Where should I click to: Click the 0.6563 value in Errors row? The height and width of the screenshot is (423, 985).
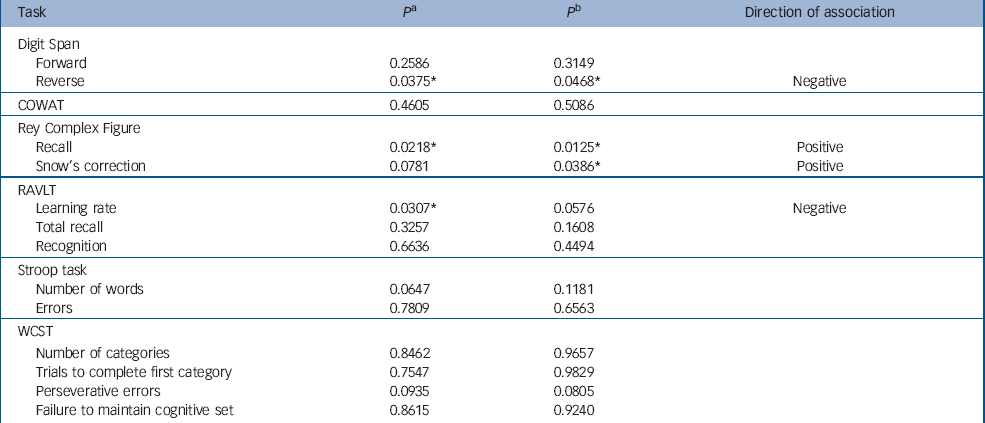click(x=575, y=308)
